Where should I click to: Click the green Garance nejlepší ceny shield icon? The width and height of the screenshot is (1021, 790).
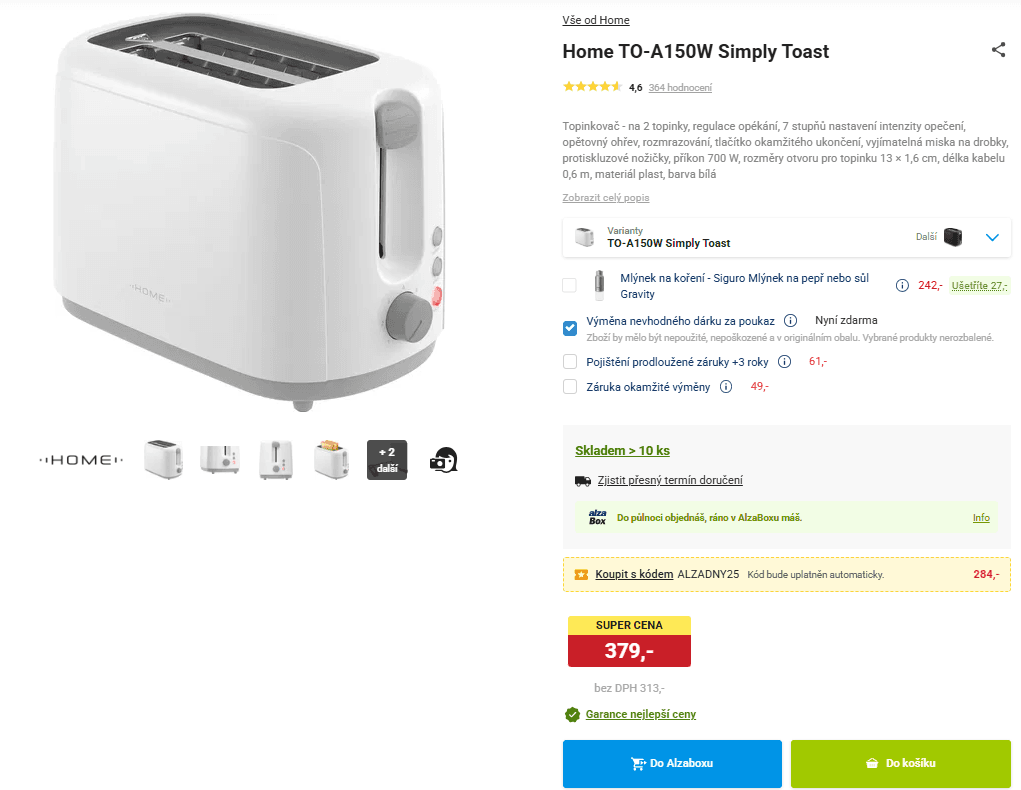click(572, 714)
